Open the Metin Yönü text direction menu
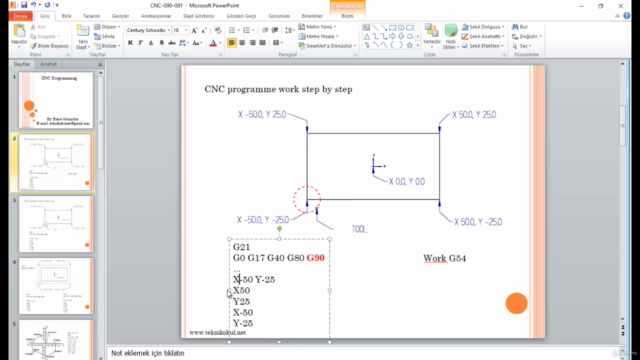Screen dimensions: 640x360 tap(318, 27)
